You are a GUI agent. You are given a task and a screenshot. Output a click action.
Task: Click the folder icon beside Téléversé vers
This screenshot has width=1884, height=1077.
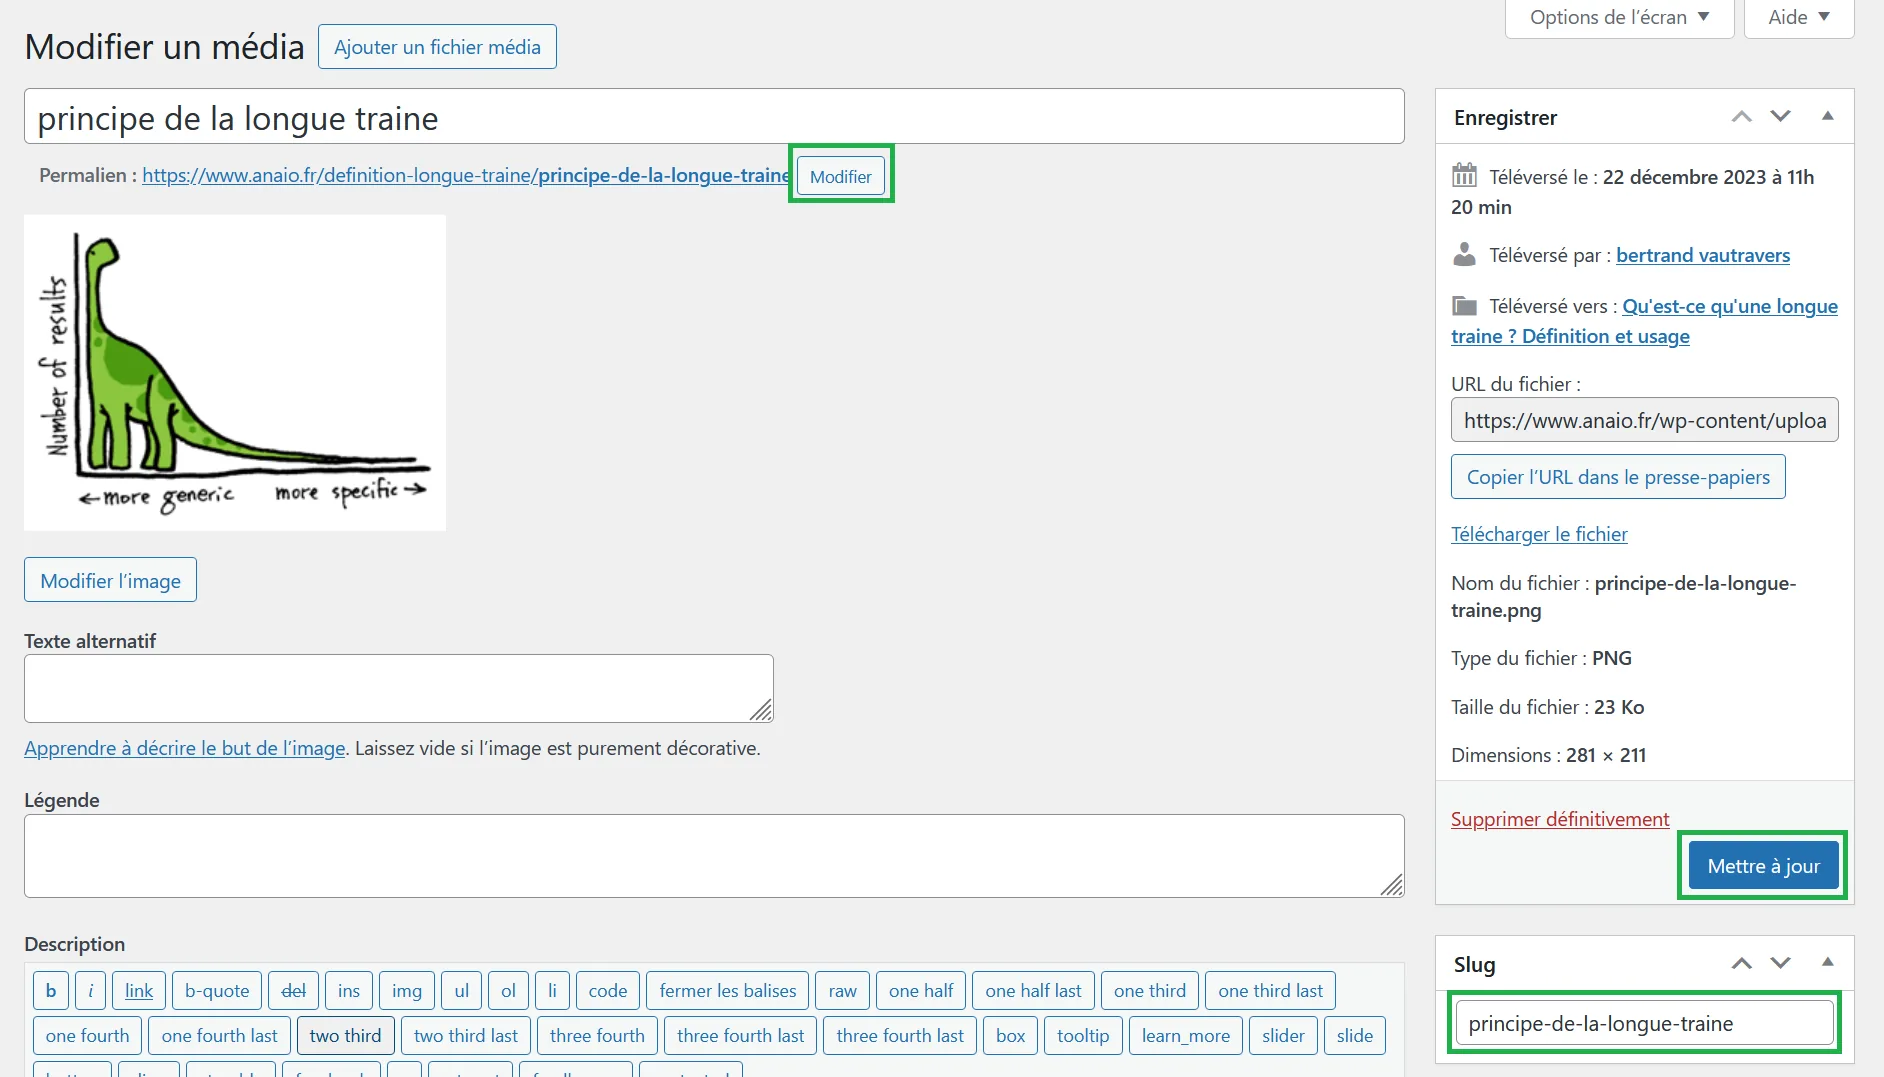tap(1464, 306)
